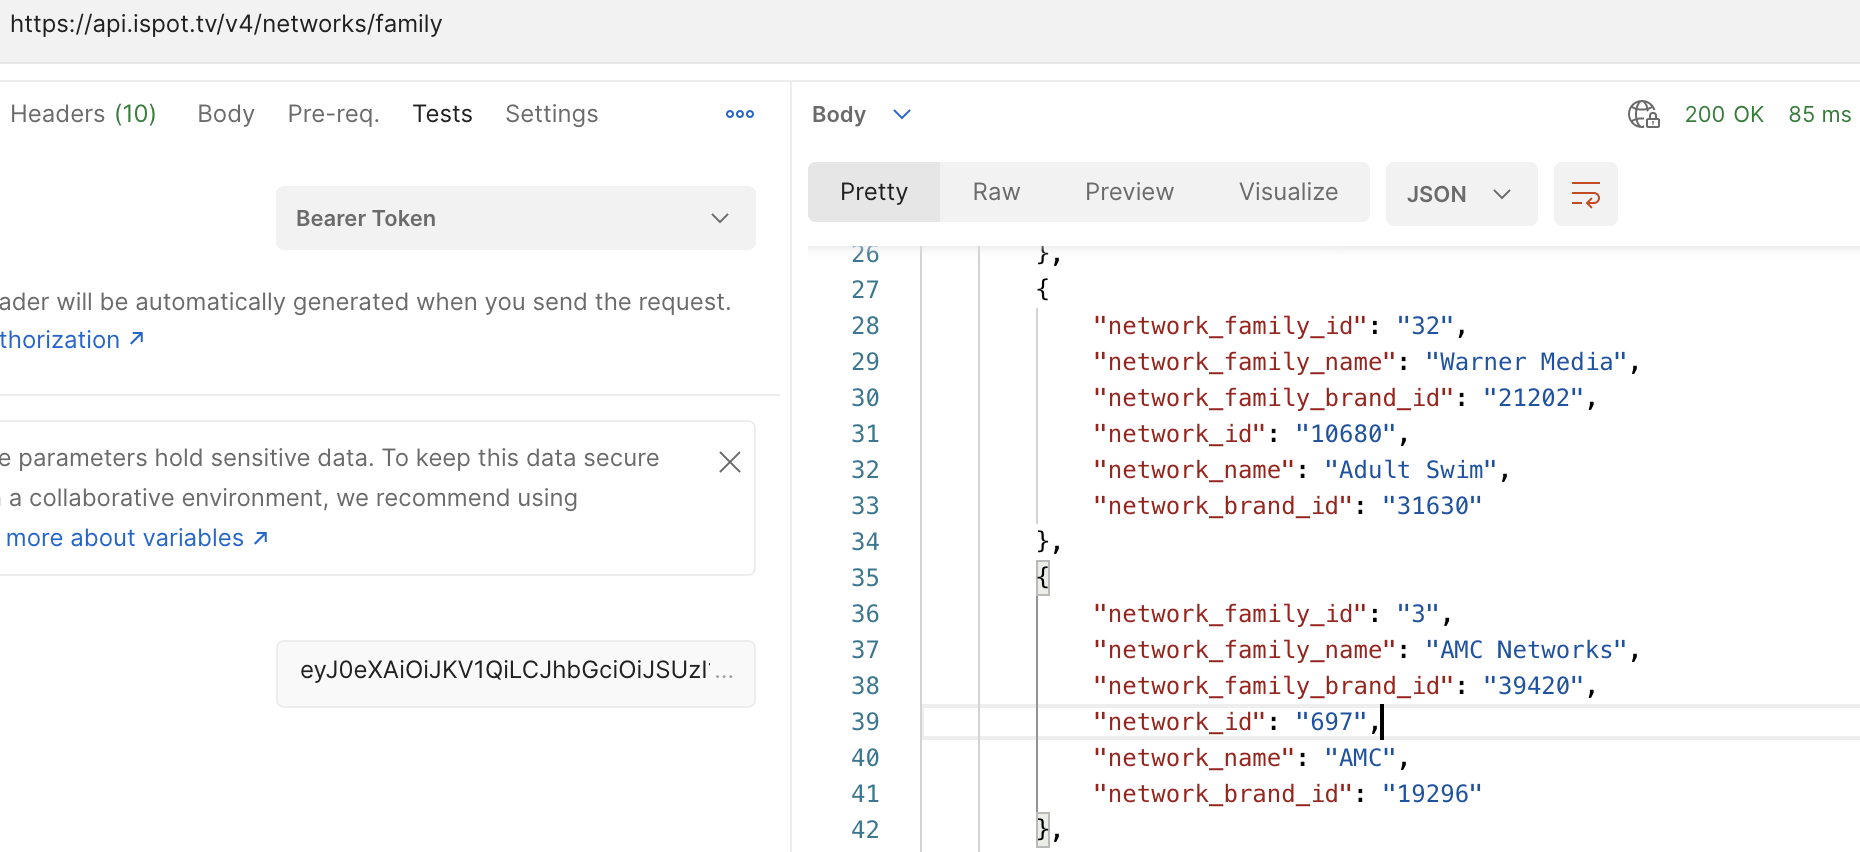
Task: Open the Preview response view
Action: [1129, 192]
